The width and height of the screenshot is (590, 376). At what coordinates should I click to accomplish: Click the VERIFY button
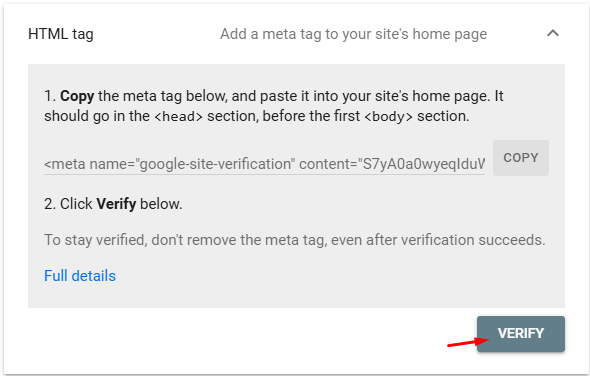(521, 334)
